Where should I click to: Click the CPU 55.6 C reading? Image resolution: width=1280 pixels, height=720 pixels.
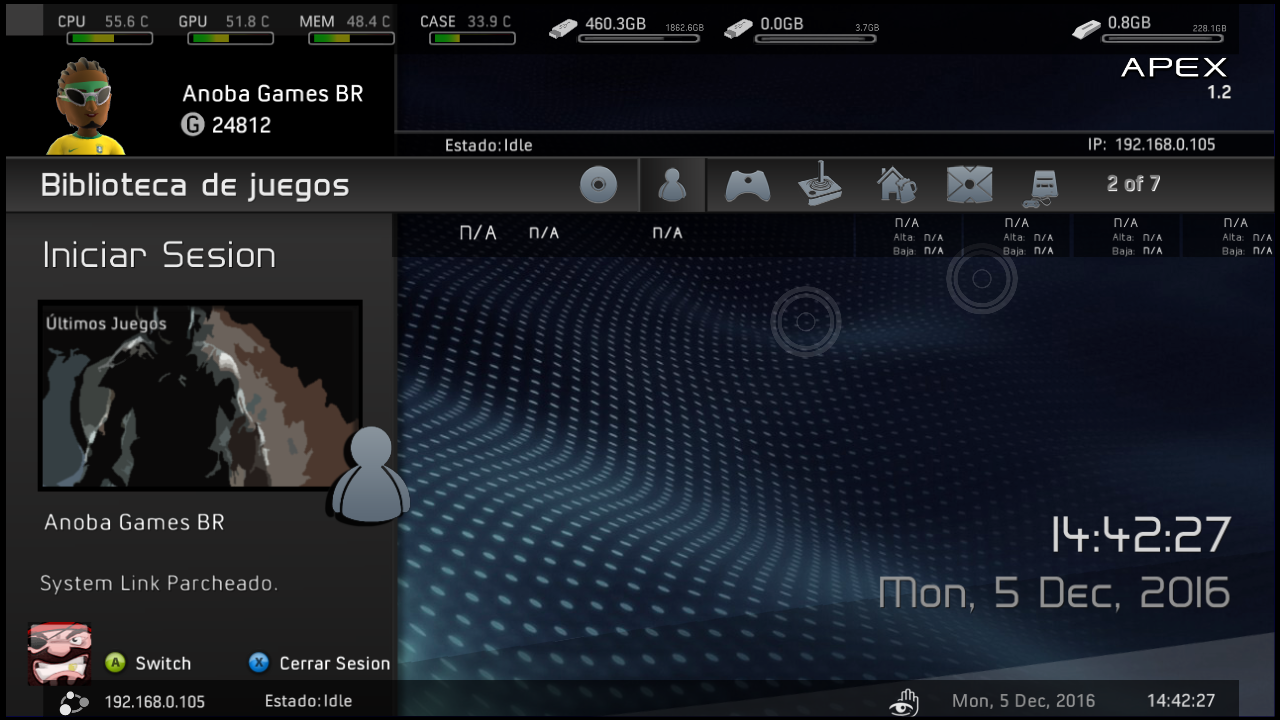128,21
